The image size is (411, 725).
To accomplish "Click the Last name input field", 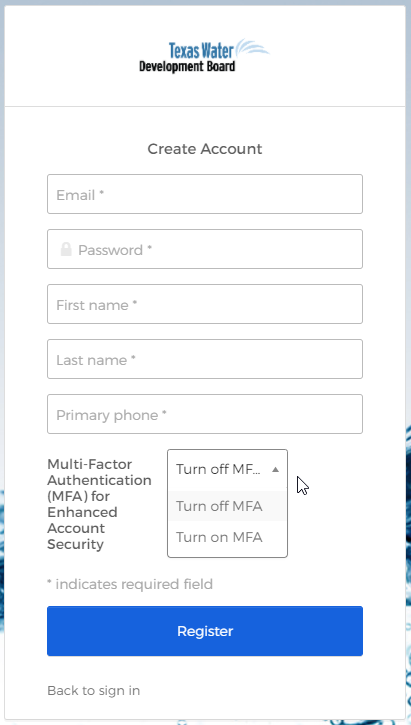I will click(205, 359).
